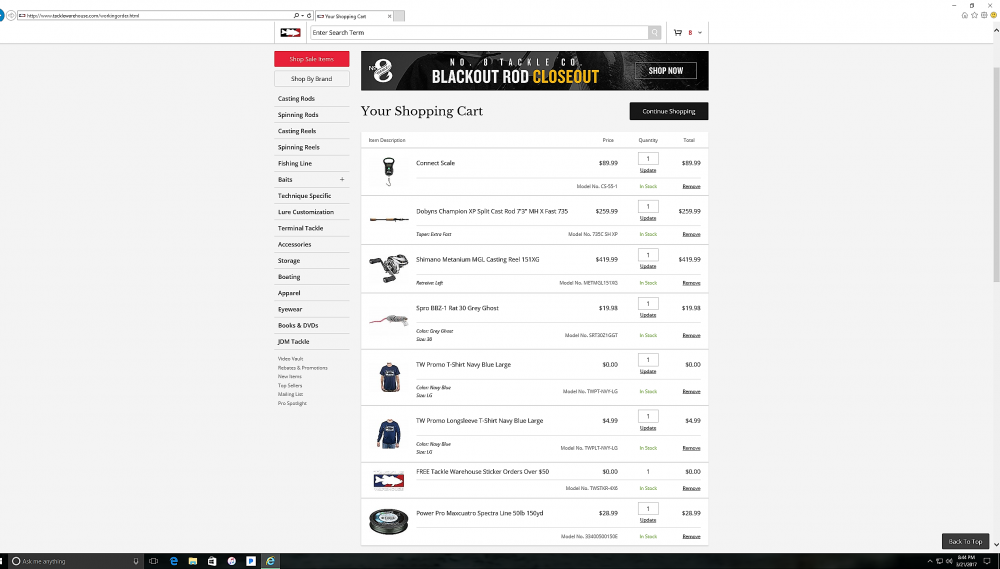Open the Video Vault link
Screen dimensions: 1000x569
[x=290, y=359]
